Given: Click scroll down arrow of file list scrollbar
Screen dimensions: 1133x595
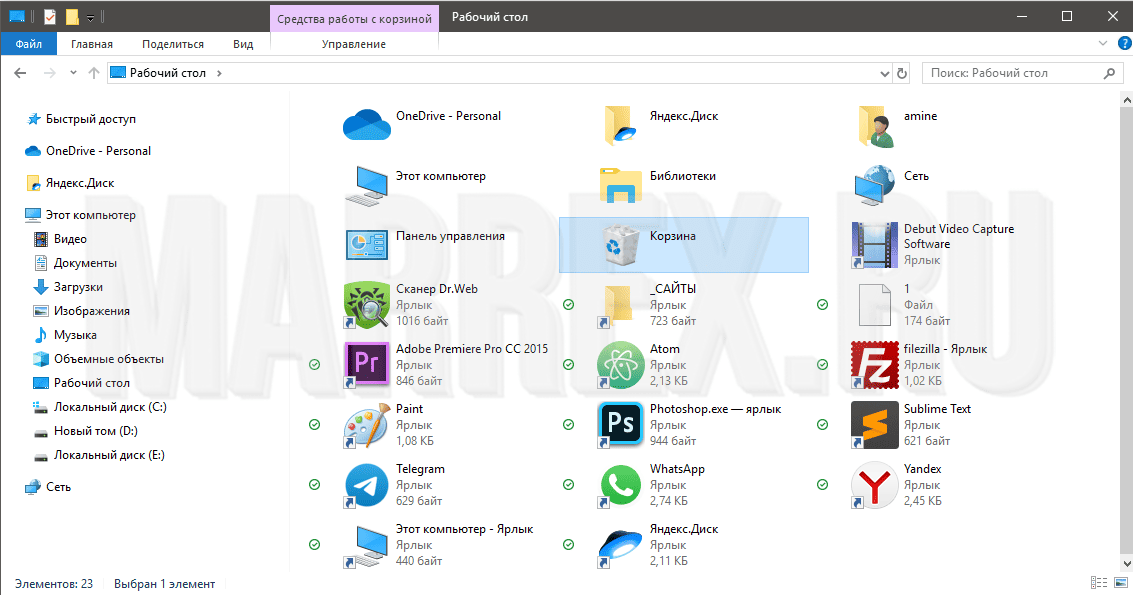Looking at the screenshot, I should click(x=1126, y=563).
